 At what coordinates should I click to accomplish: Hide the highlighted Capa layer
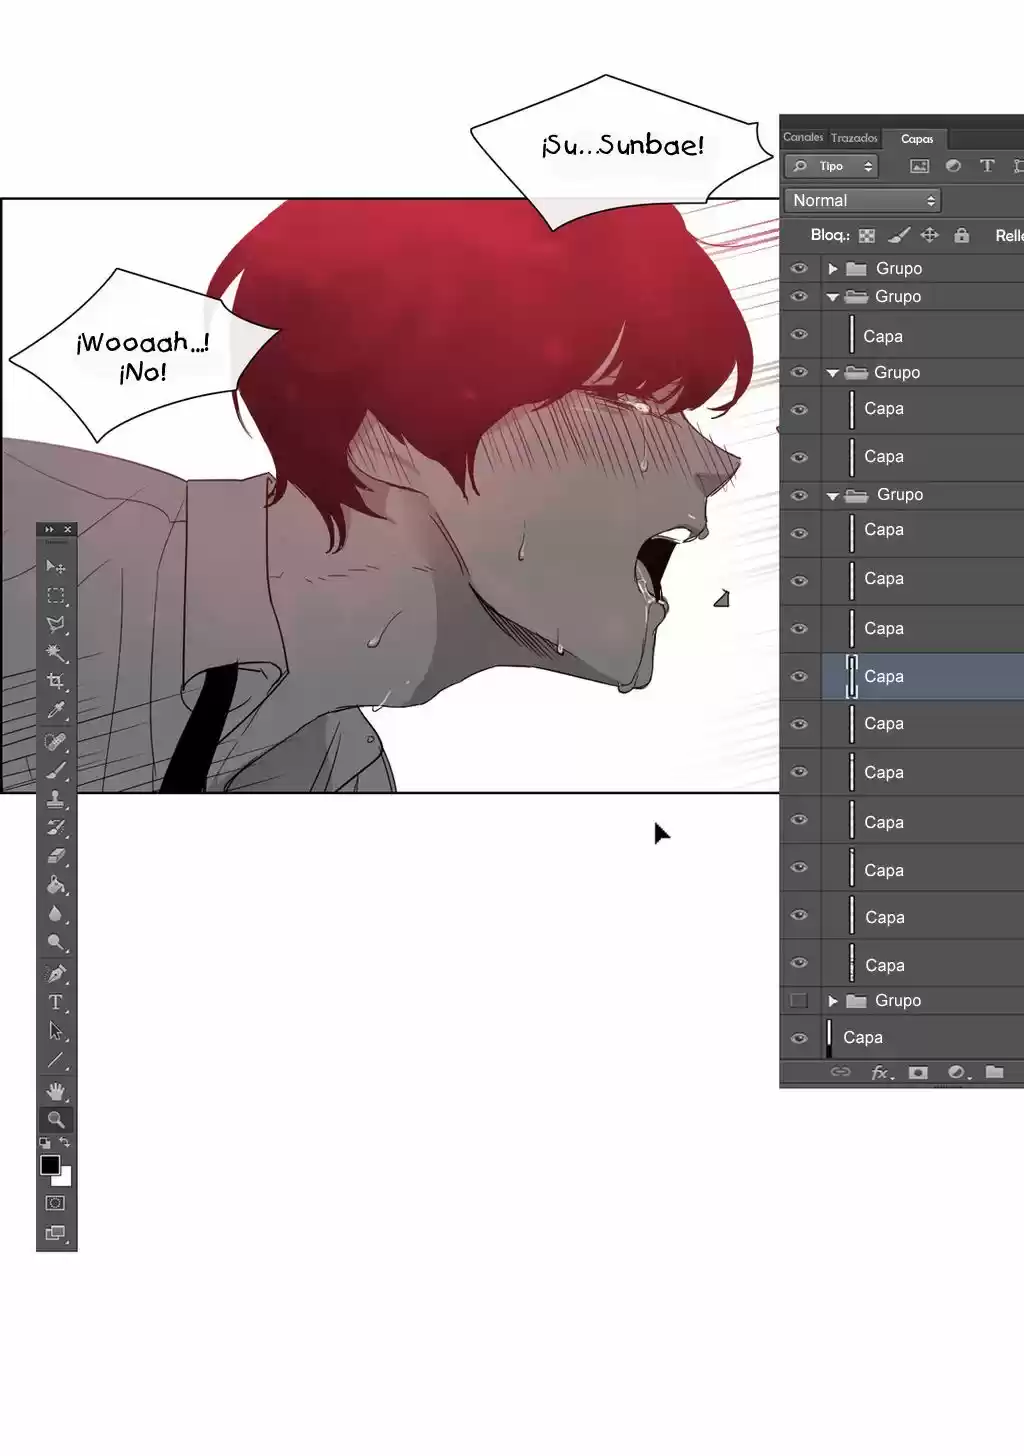tap(799, 676)
